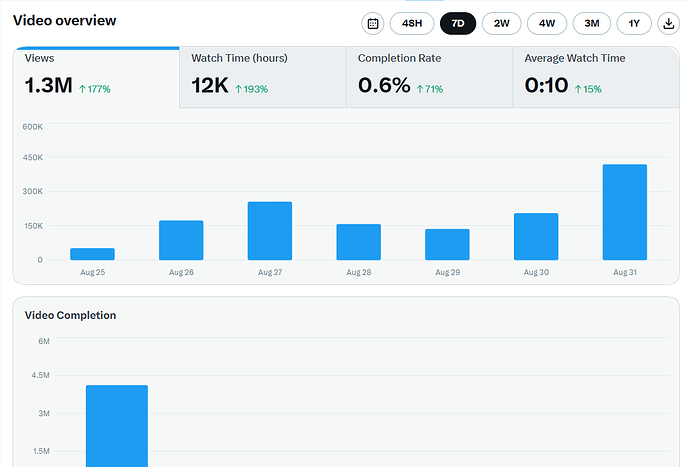Select the 7D time range
The height and width of the screenshot is (467, 690).
pyautogui.click(x=458, y=23)
